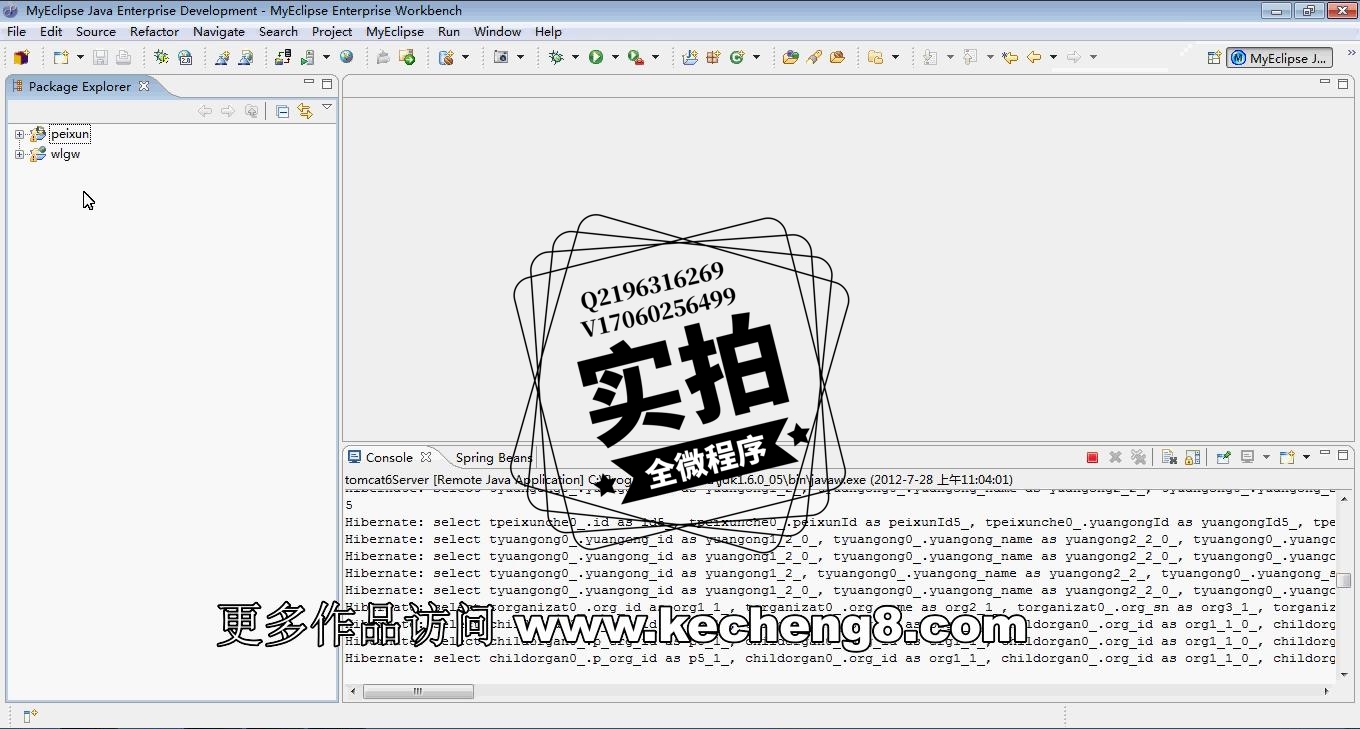
Task: Open the Run menu
Action: coord(449,31)
